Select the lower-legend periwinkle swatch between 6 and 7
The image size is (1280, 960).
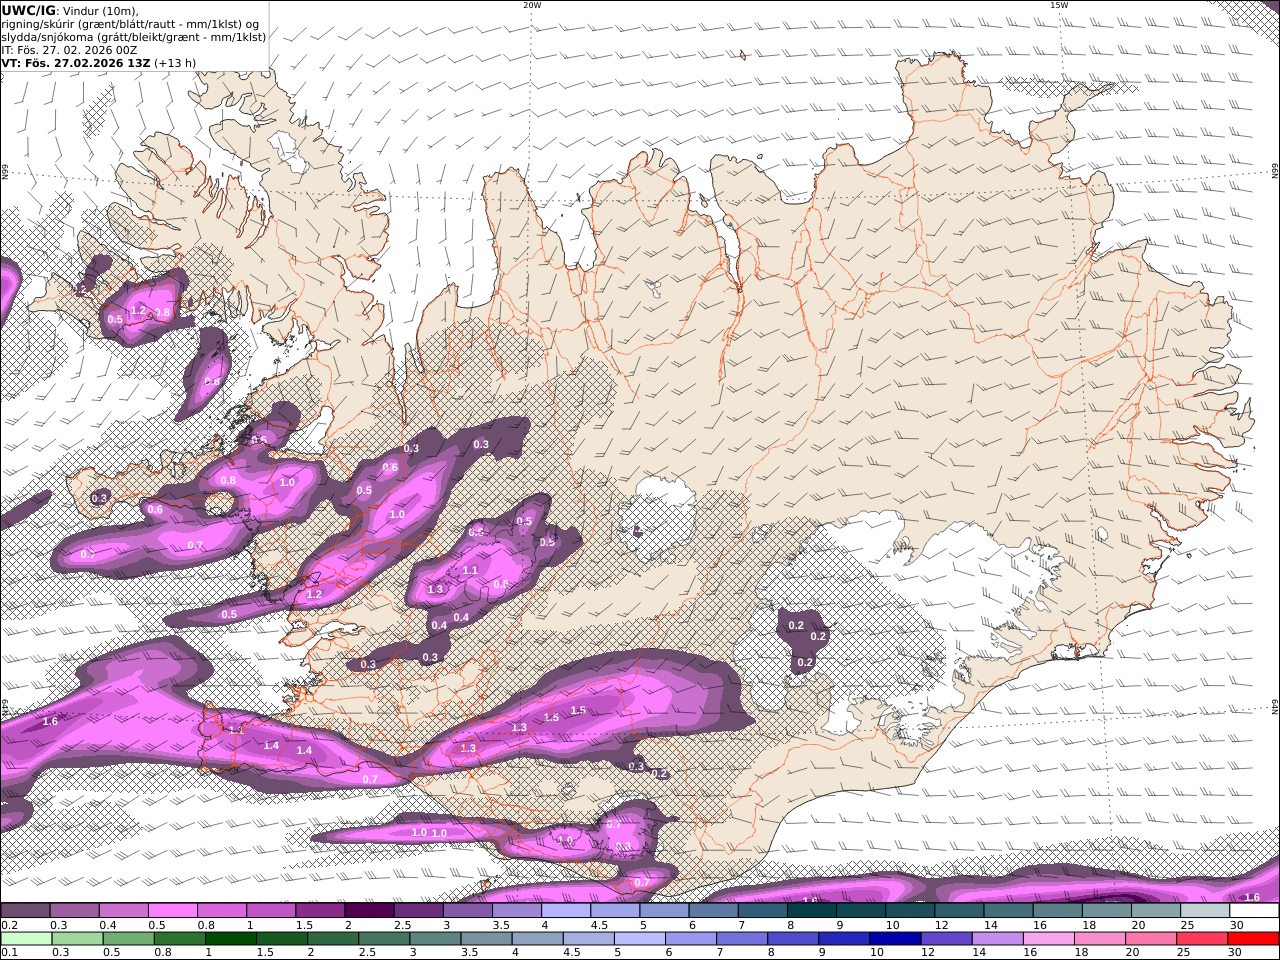pyautogui.click(x=691, y=939)
